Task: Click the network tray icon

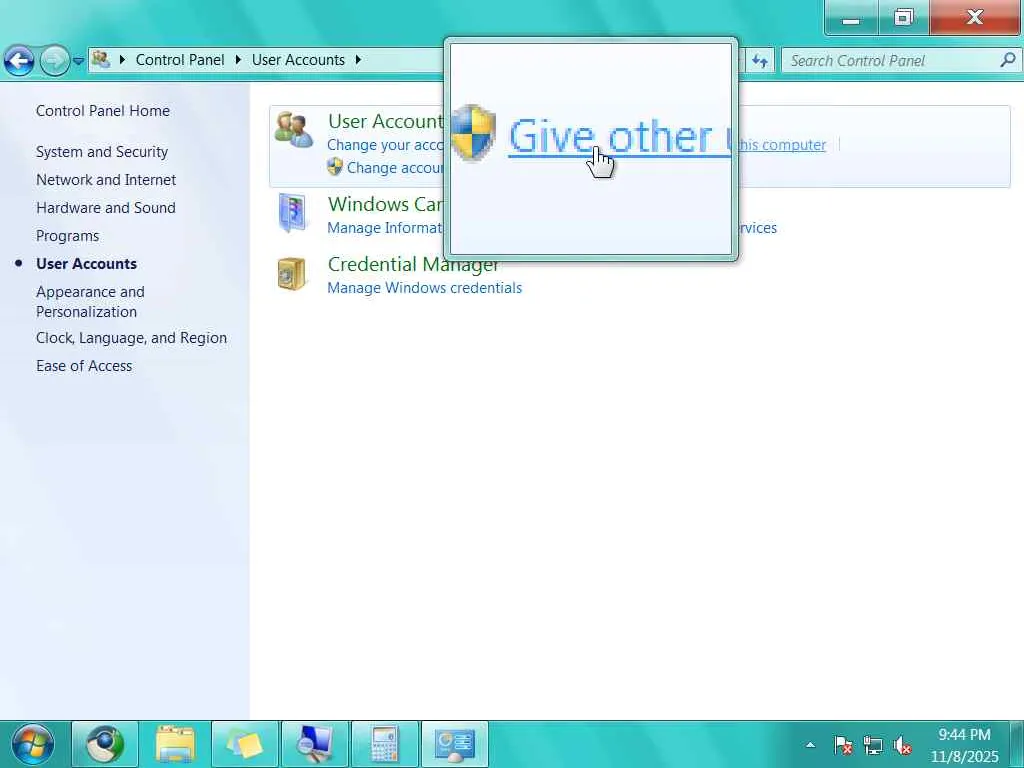Action: (x=872, y=744)
